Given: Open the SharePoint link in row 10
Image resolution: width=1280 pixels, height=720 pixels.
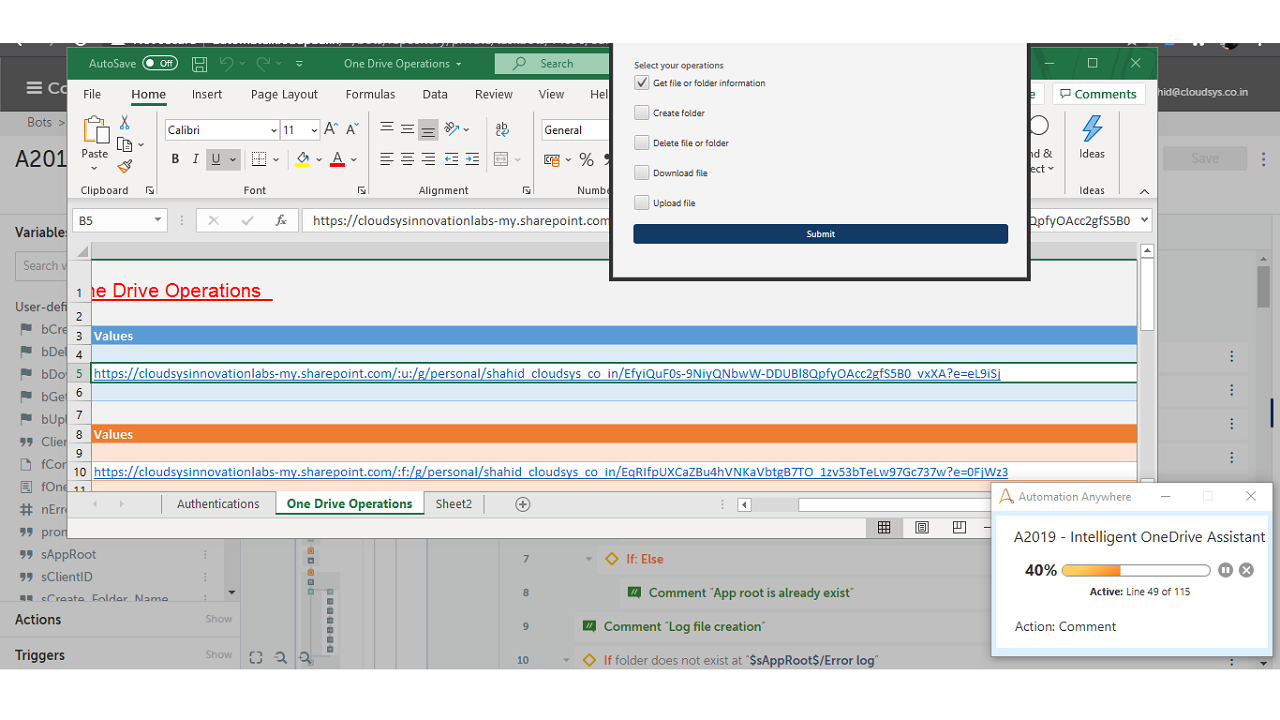Looking at the screenshot, I should 551,472.
